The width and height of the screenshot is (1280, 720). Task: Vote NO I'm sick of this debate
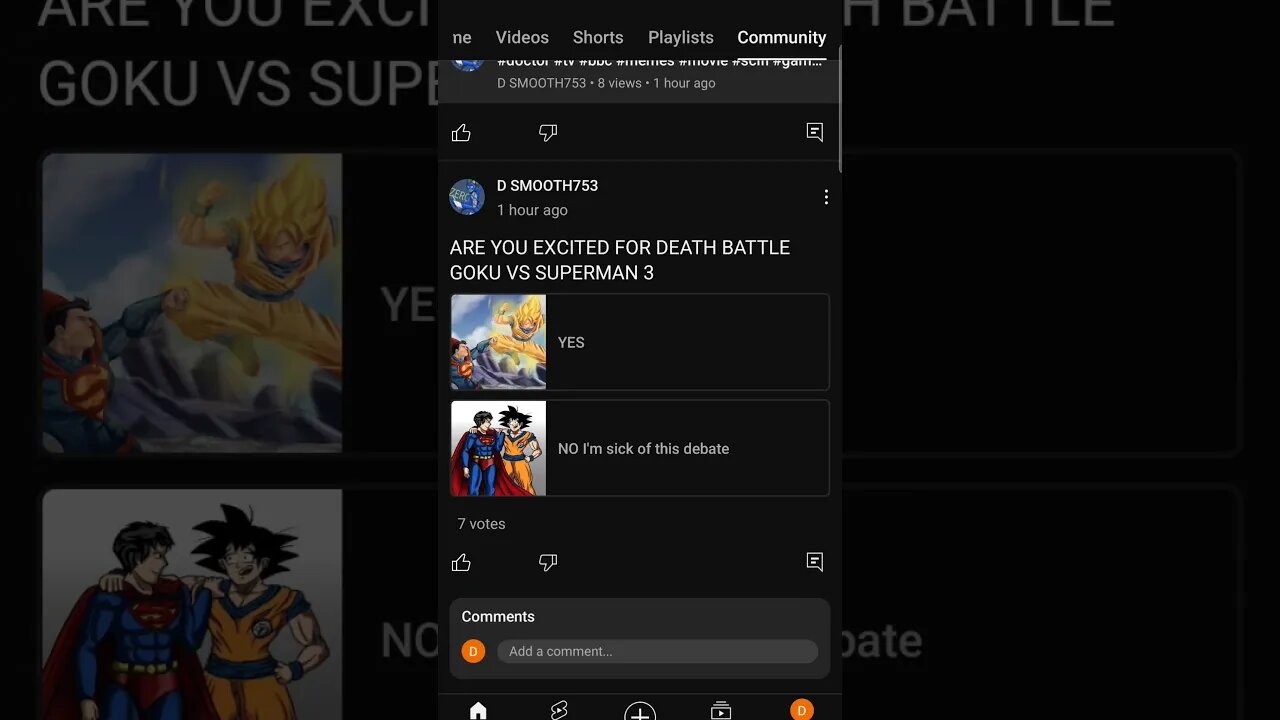[x=640, y=448]
